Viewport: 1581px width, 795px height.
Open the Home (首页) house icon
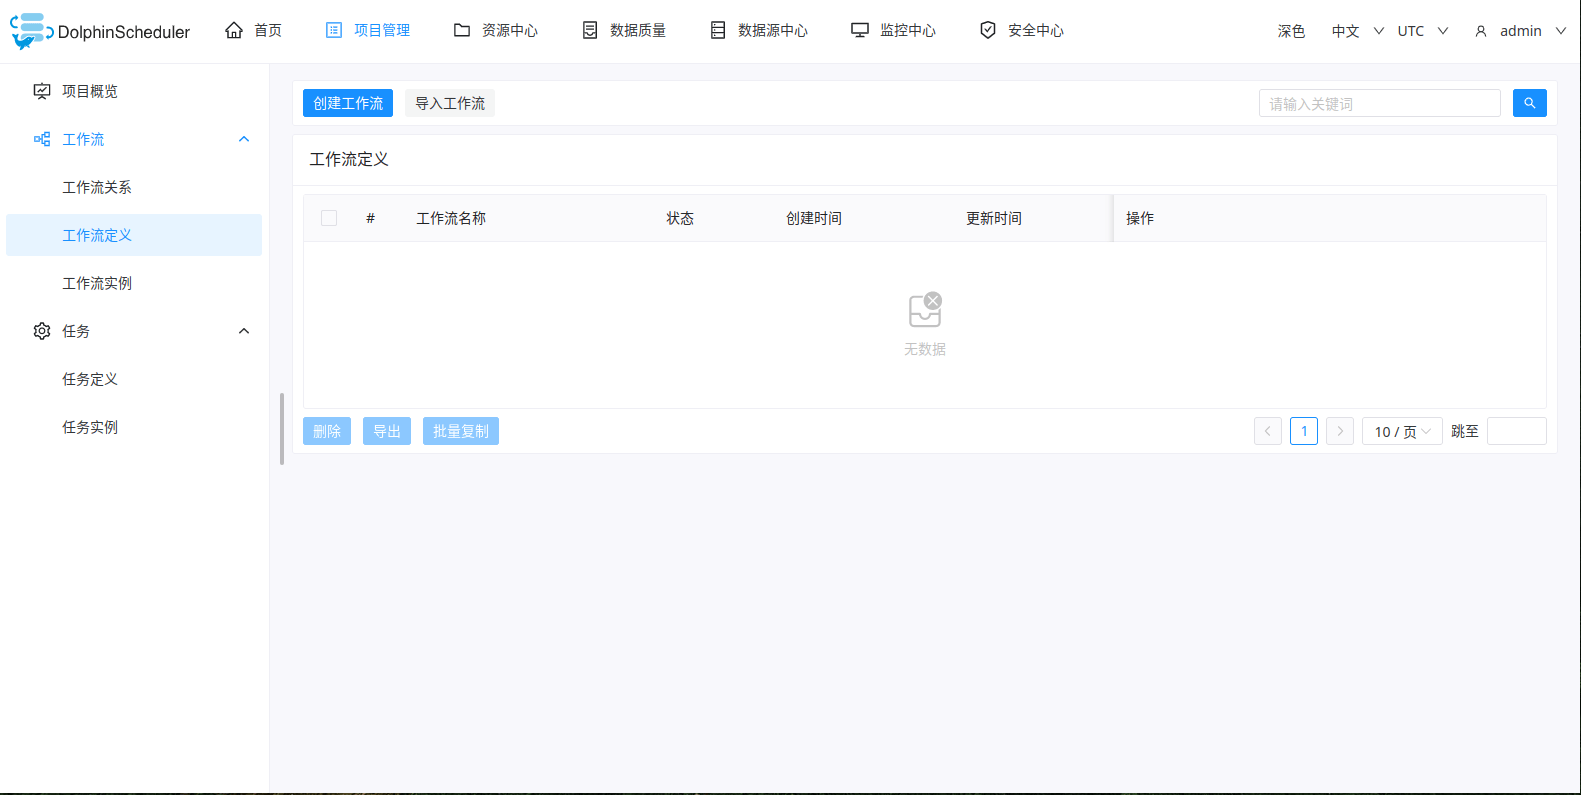coord(234,30)
